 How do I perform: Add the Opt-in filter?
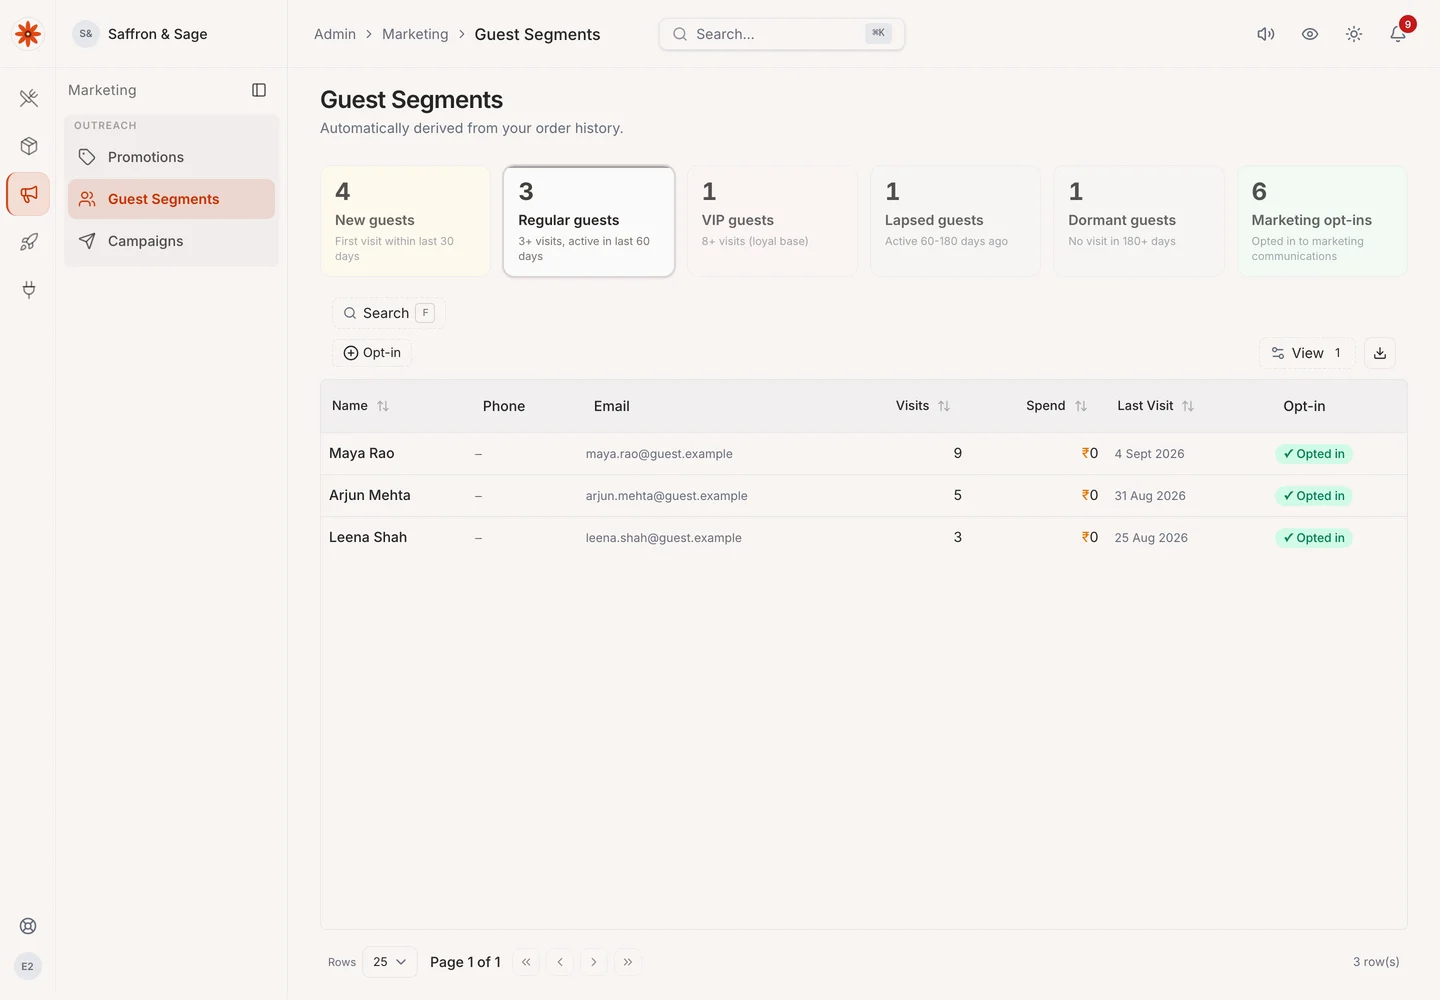tap(372, 353)
